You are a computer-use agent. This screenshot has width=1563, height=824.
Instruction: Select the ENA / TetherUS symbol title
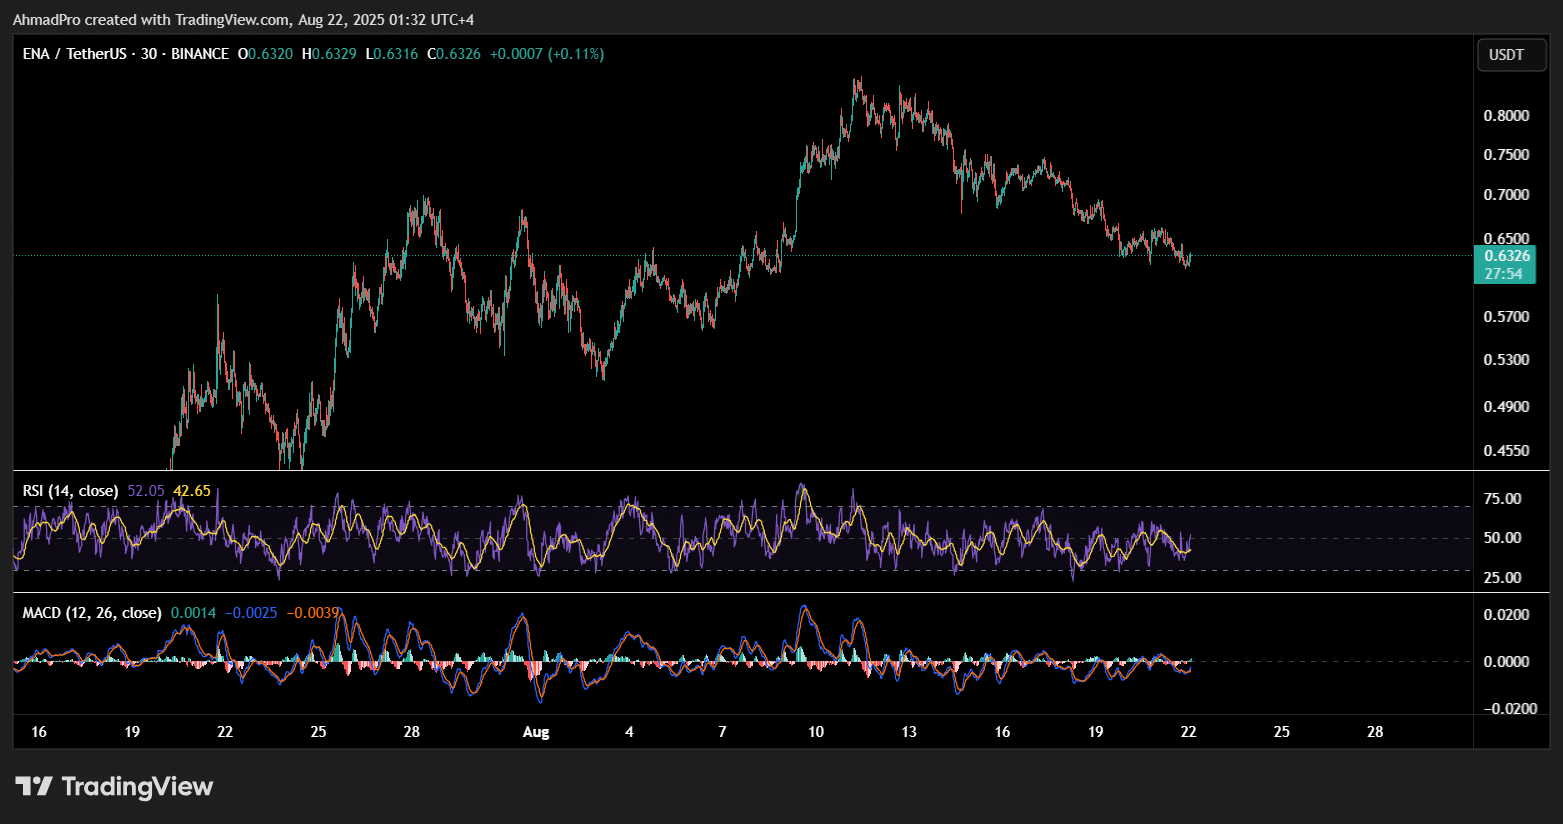pos(75,54)
